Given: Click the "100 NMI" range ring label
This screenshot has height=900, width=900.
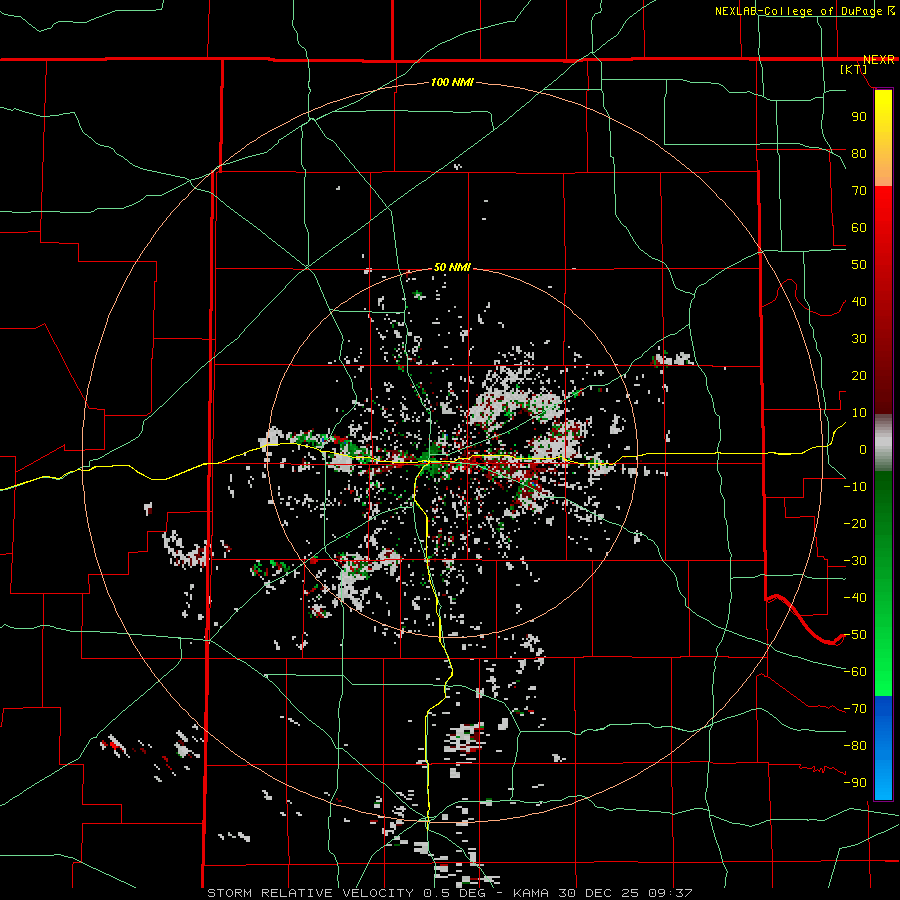Looking at the screenshot, I should tap(452, 83).
